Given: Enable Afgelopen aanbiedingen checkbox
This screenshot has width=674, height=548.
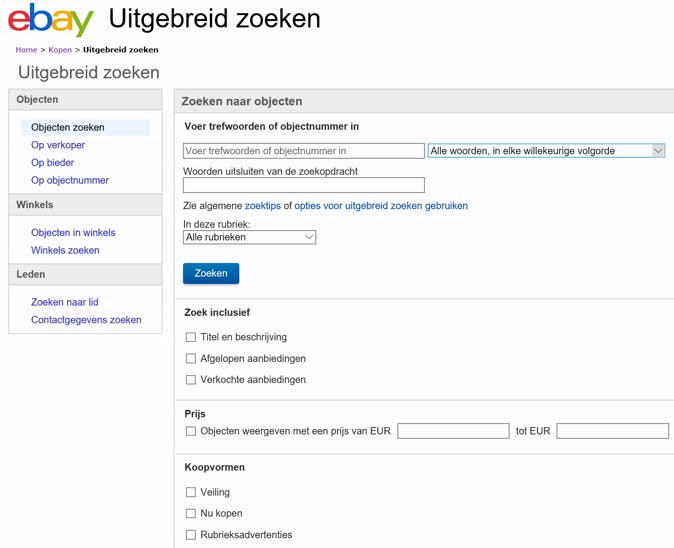Looking at the screenshot, I should [191, 359].
